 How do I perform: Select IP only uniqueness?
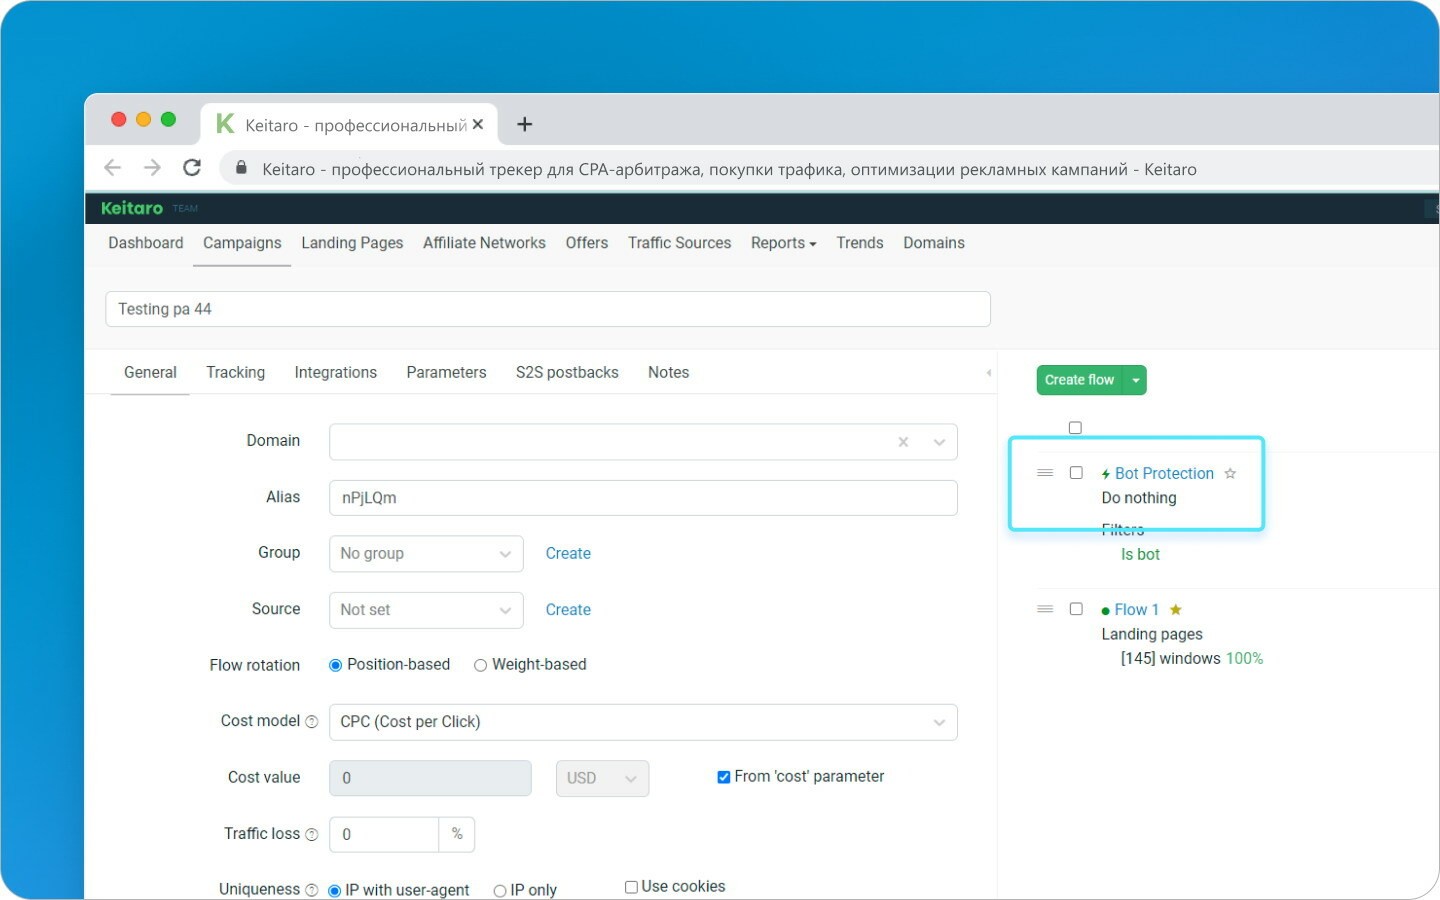pos(500,890)
